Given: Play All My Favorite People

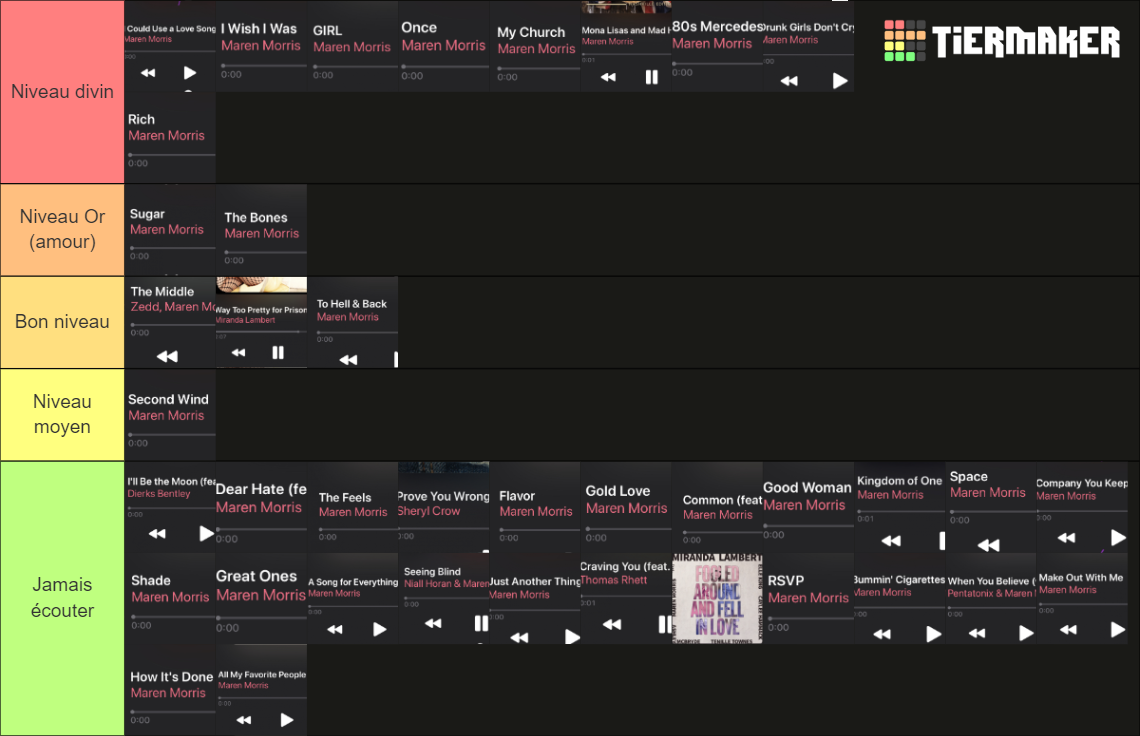Looking at the screenshot, I should [286, 720].
